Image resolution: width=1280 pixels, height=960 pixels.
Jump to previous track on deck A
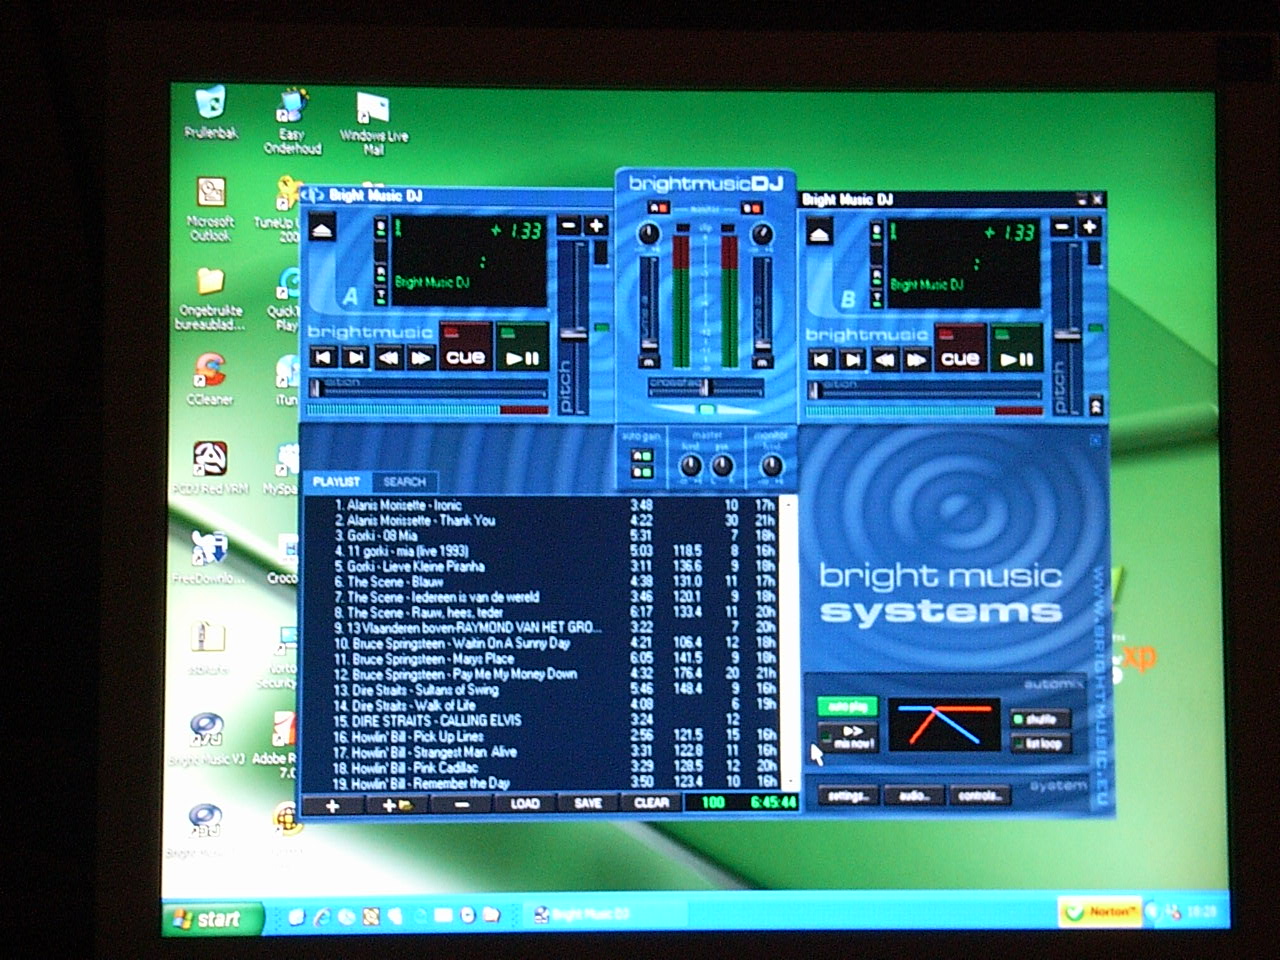tap(323, 357)
